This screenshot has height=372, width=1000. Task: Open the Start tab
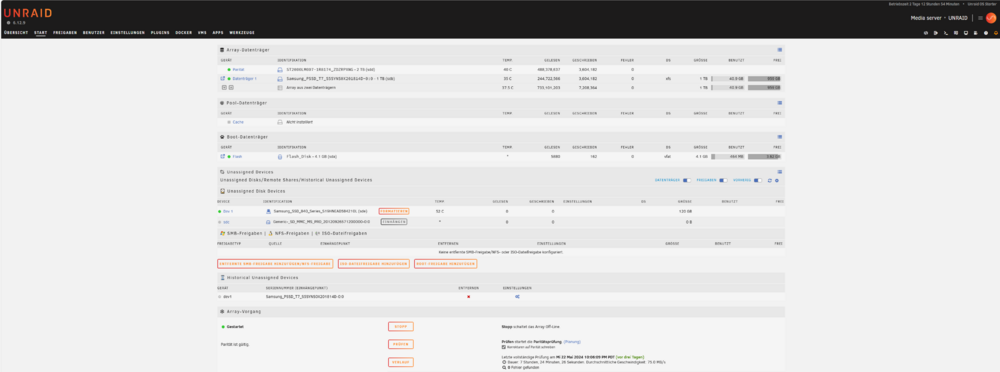41,33
